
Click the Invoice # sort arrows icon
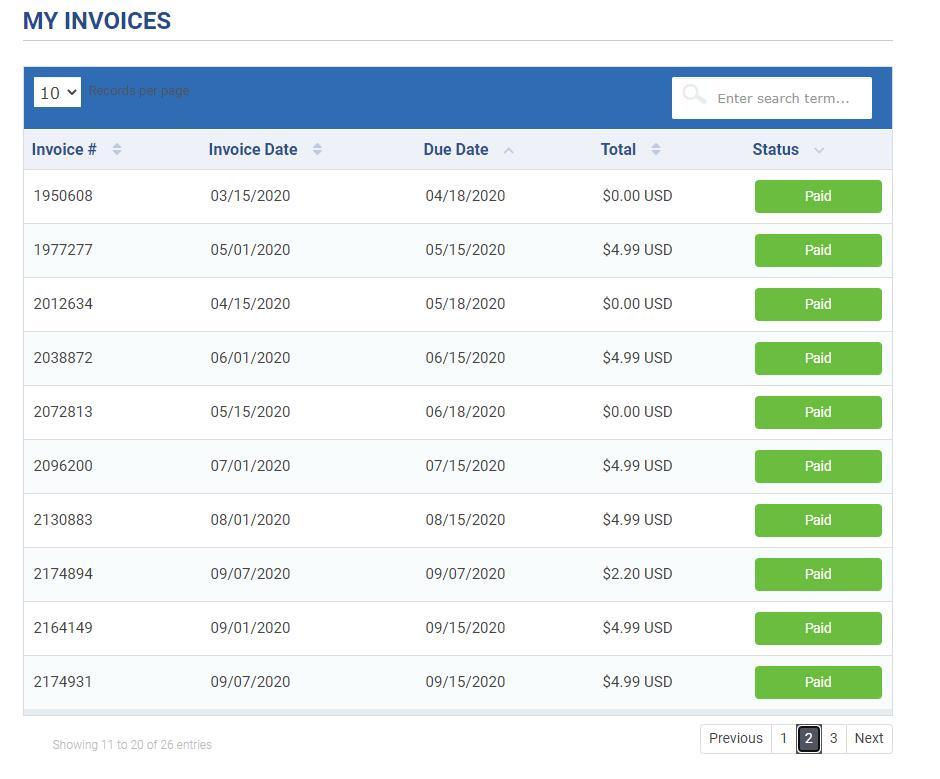117,149
